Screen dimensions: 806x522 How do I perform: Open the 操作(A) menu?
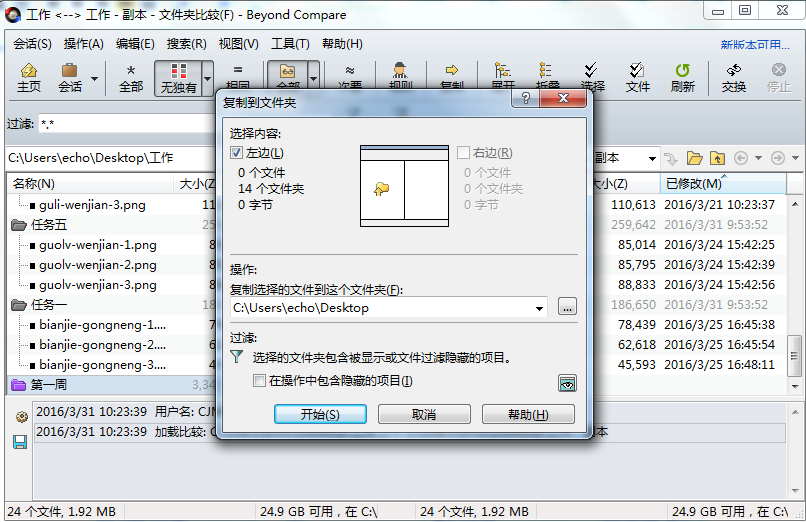tap(83, 44)
